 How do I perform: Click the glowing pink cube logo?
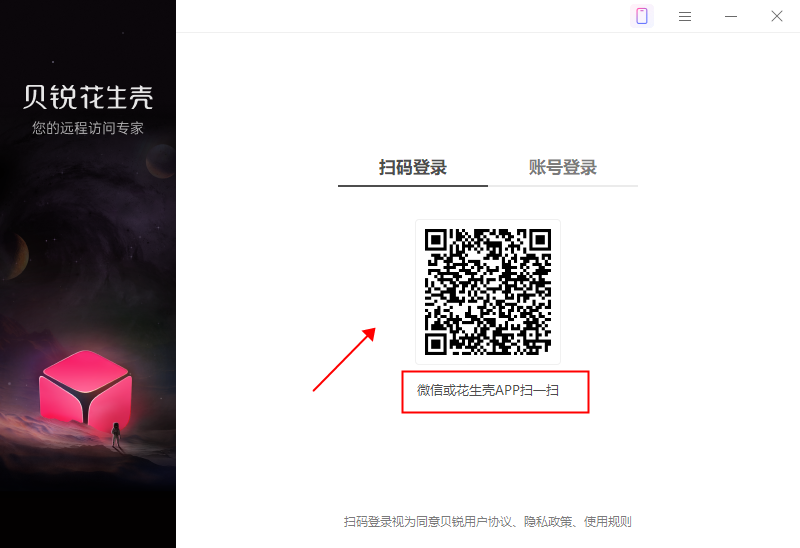86,390
